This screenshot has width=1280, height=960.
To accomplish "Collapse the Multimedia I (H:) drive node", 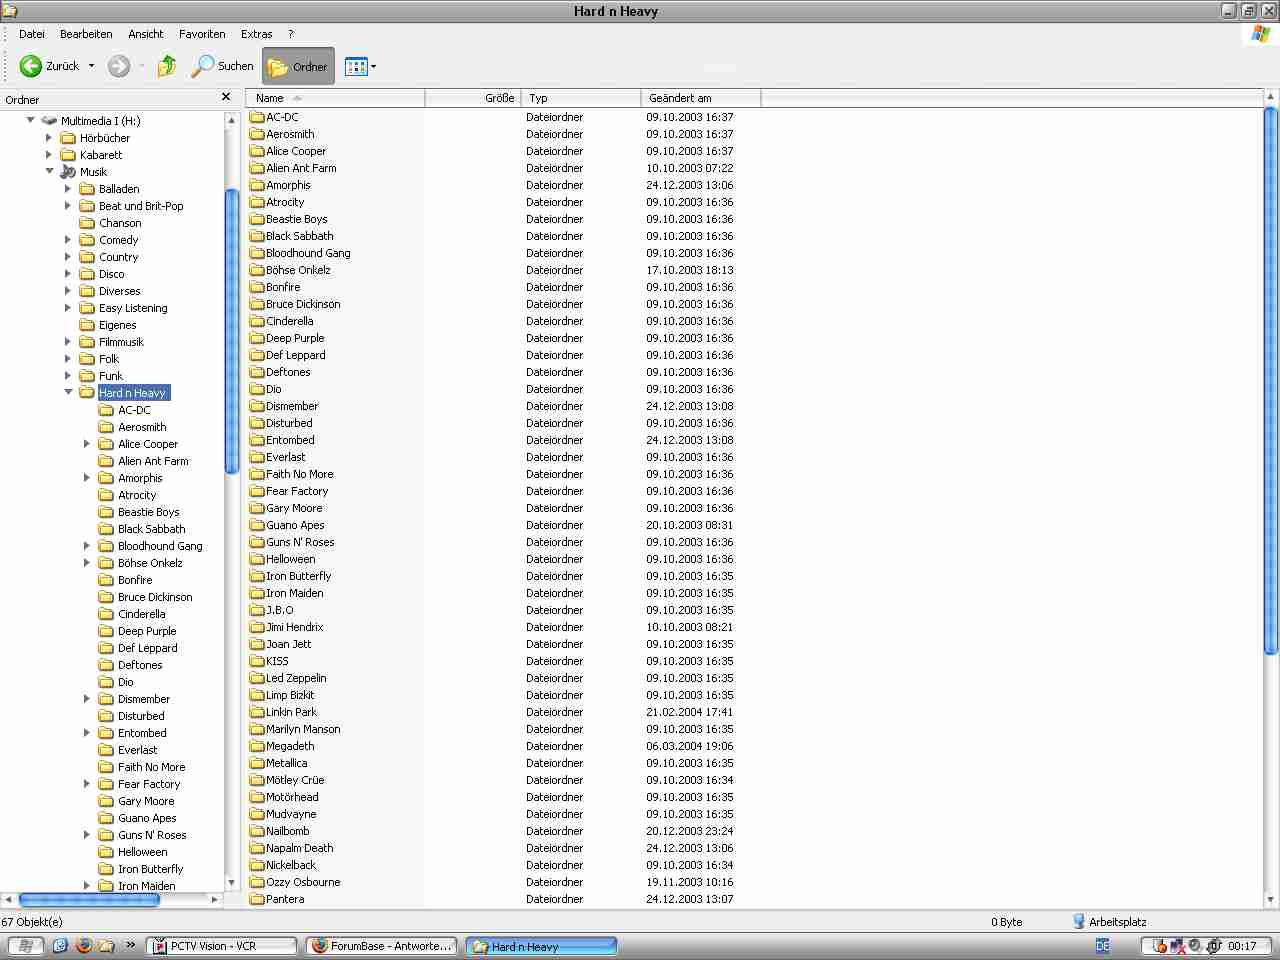I will click(30, 120).
